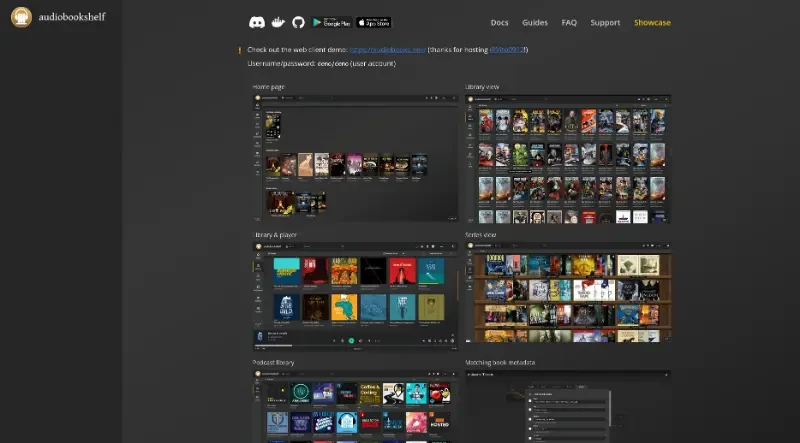The height and width of the screenshot is (443, 800).
Task: Open the Home page screenshot thumbnail
Action: tap(356, 158)
